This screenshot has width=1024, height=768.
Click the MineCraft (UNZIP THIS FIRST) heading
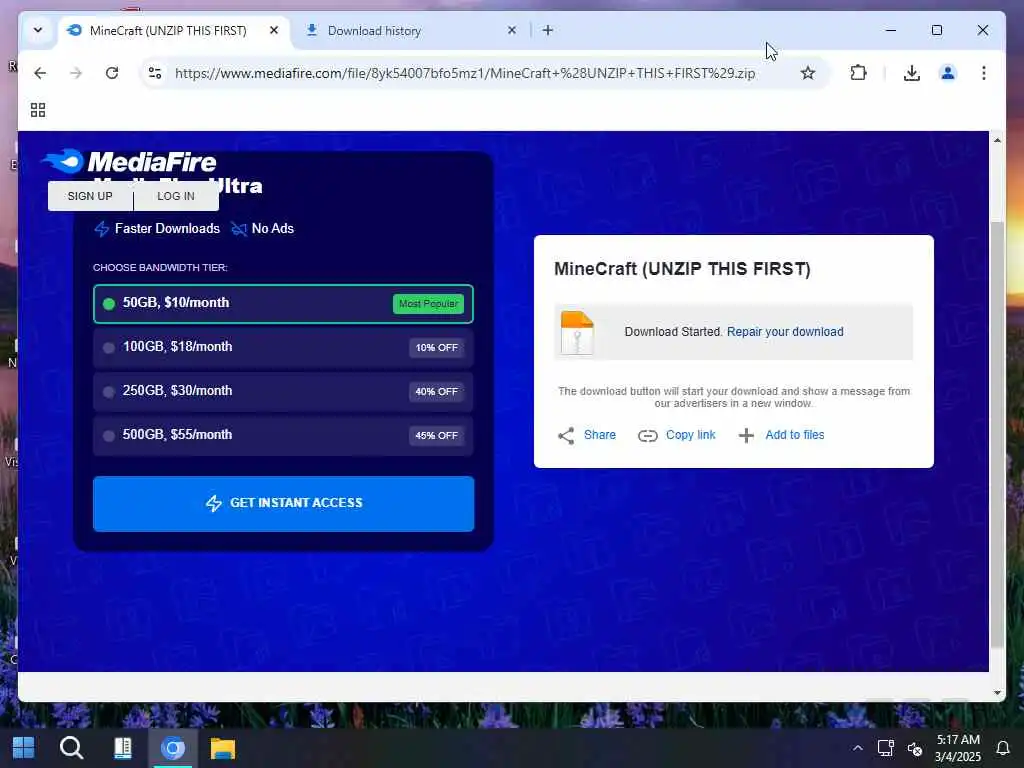click(x=682, y=269)
